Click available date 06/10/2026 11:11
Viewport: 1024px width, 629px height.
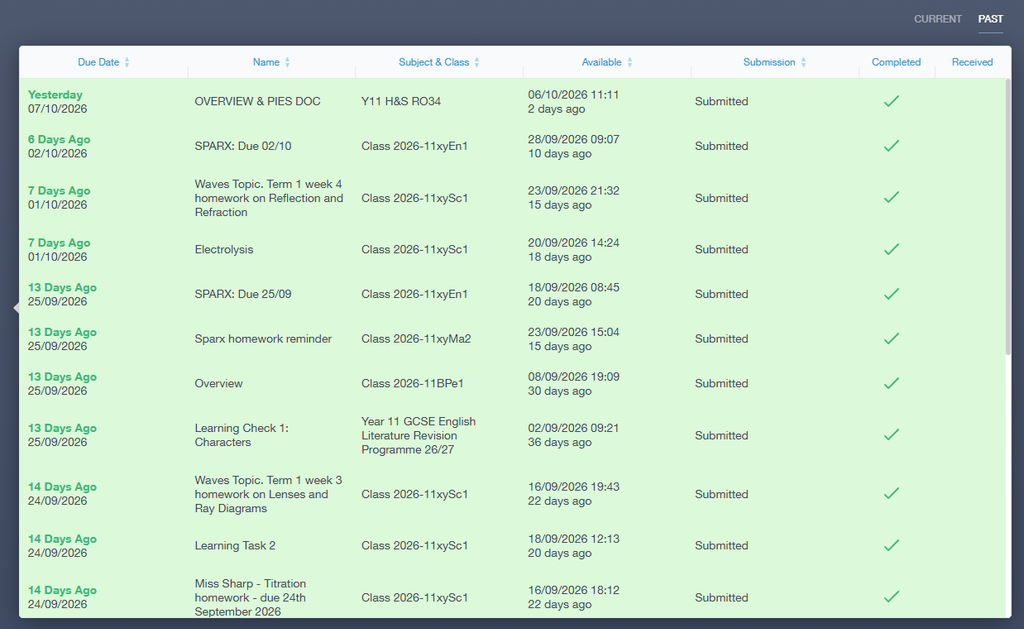coord(573,95)
